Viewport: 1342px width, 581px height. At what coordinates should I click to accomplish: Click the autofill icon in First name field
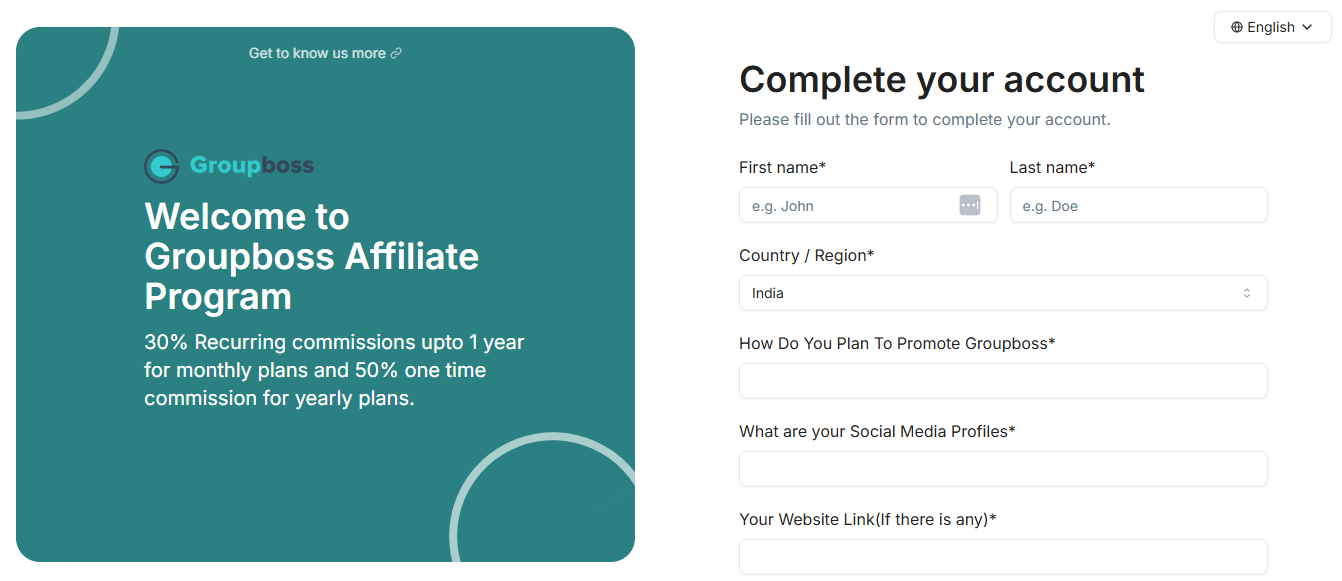coord(969,205)
